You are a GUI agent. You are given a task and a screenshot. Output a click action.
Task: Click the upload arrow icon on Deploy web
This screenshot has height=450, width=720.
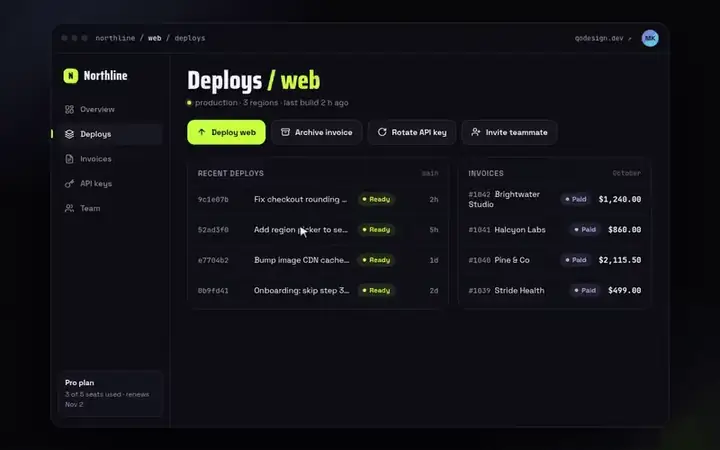coord(202,132)
